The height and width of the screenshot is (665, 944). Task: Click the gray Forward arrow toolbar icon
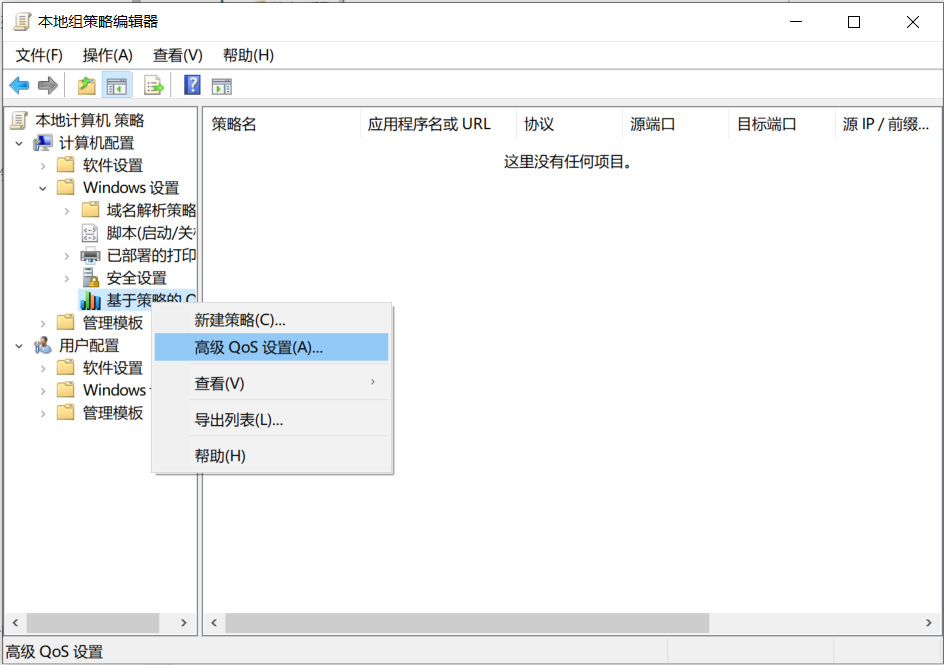[x=48, y=85]
